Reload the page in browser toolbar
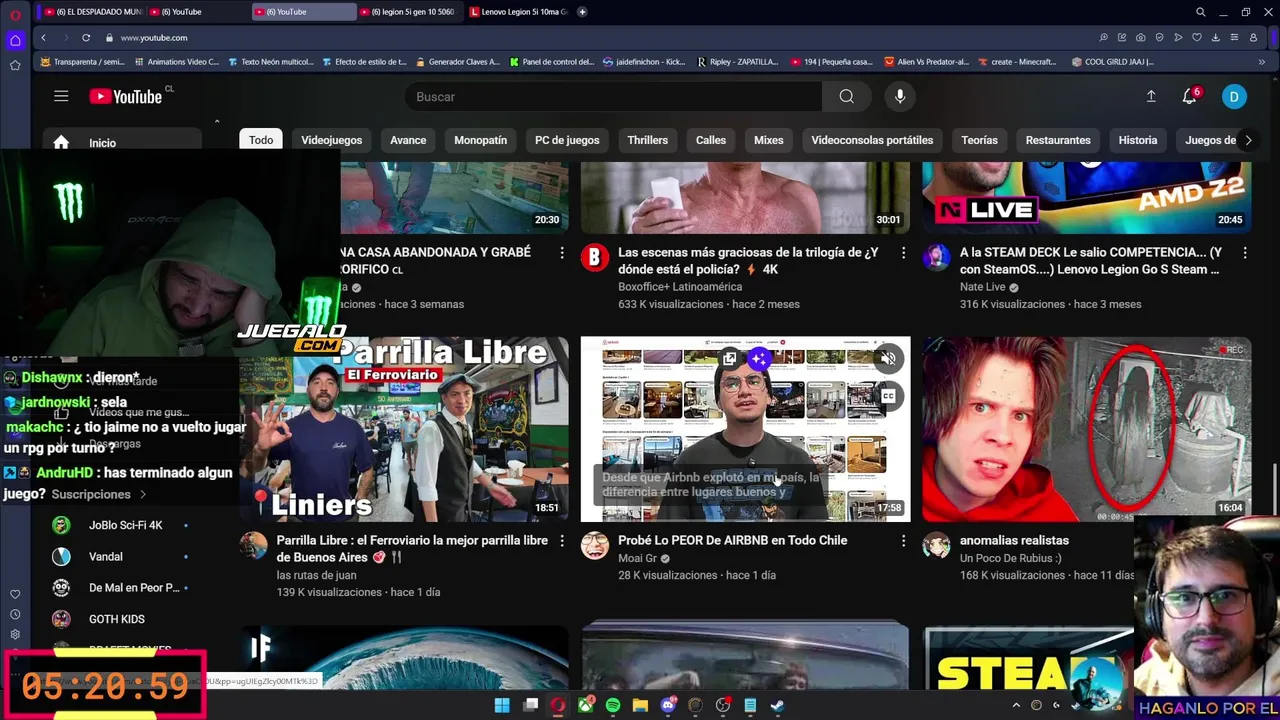Viewport: 1280px width, 720px height. tap(86, 37)
